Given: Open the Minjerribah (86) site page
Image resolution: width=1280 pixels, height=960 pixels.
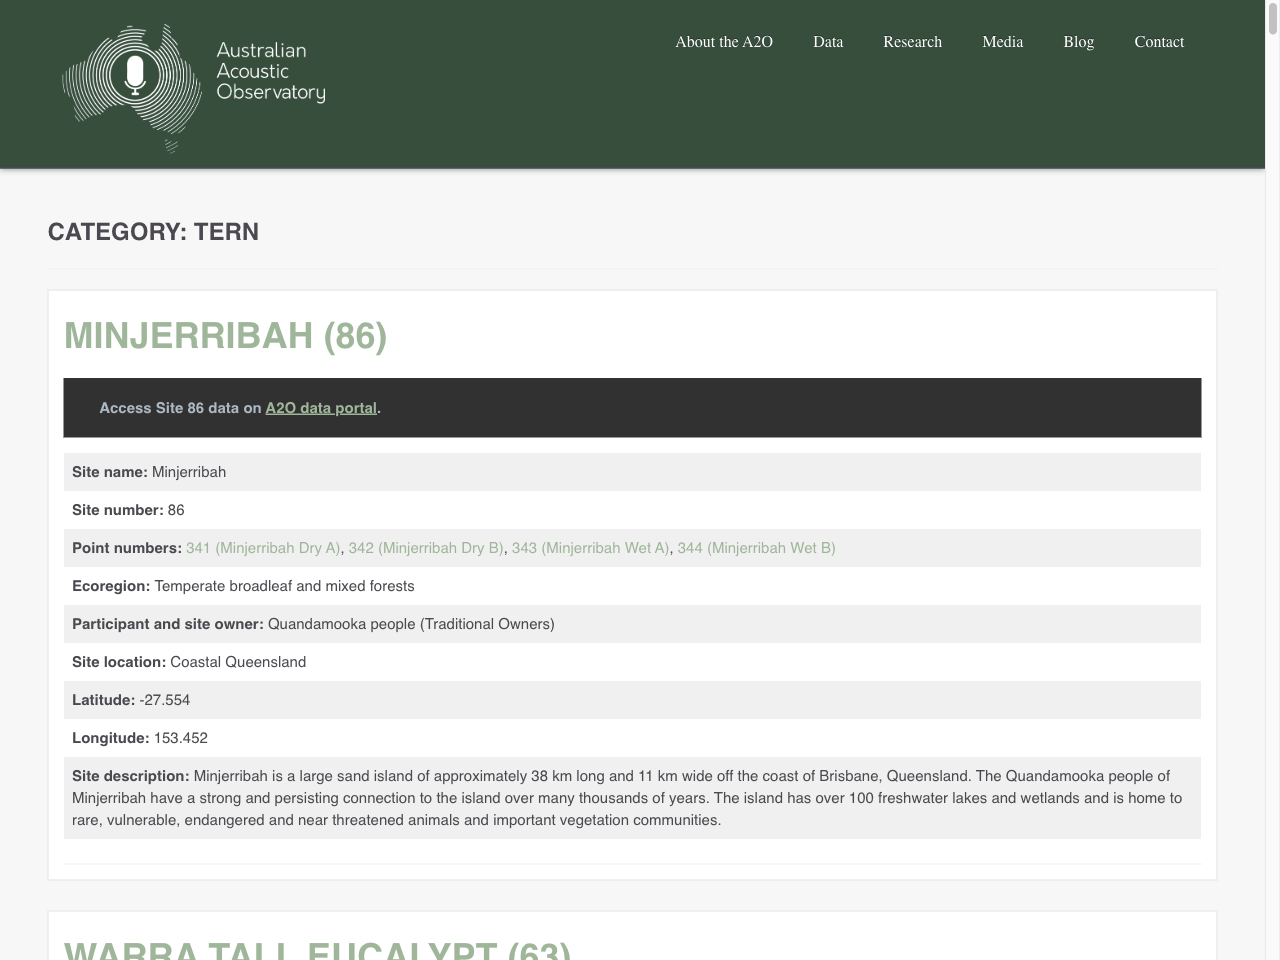Looking at the screenshot, I should point(226,336).
